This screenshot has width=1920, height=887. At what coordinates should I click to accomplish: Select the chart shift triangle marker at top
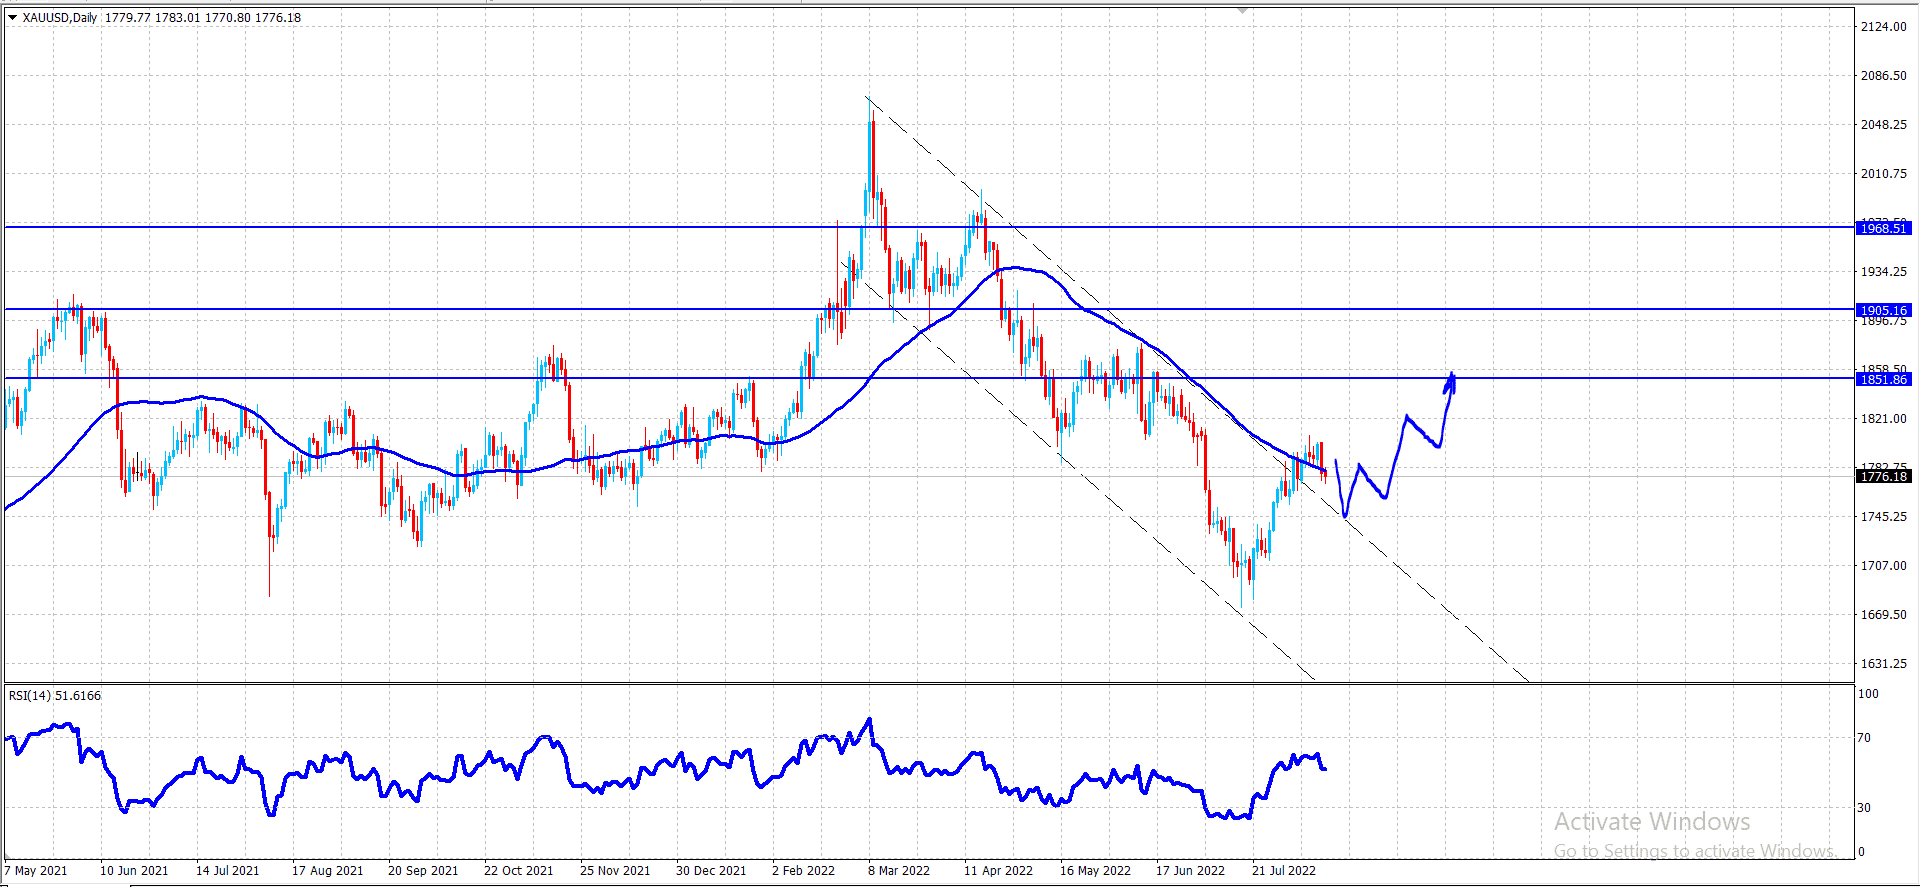[x=1243, y=10]
